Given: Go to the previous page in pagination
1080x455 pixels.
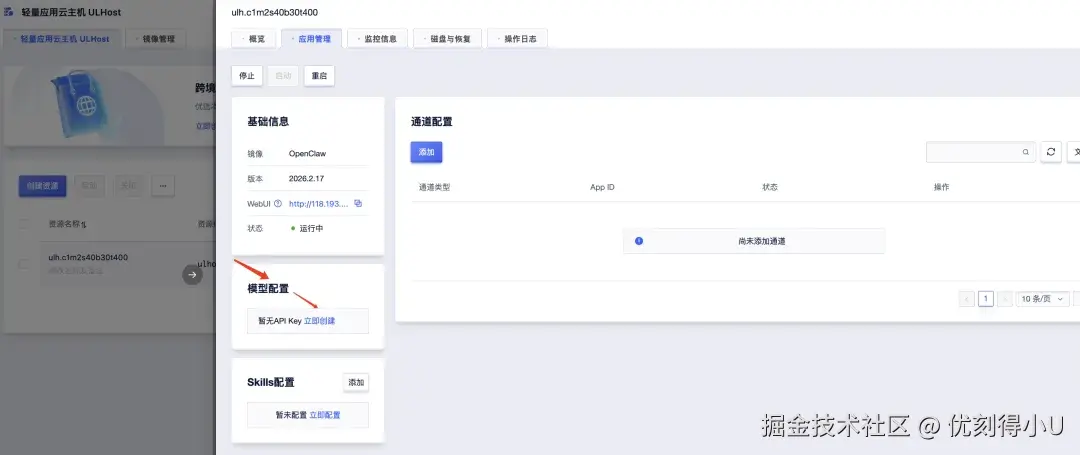Looking at the screenshot, I should (966, 299).
